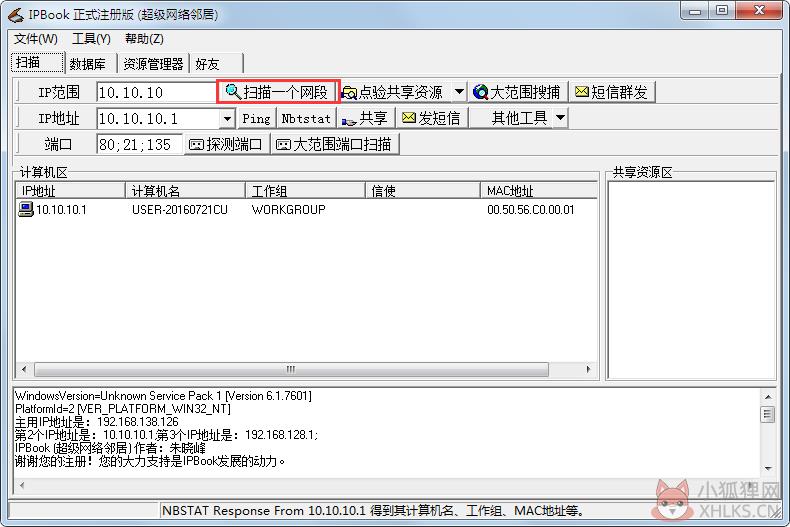Open the 工具(Y) menu
The height and width of the screenshot is (527, 790).
91,39
